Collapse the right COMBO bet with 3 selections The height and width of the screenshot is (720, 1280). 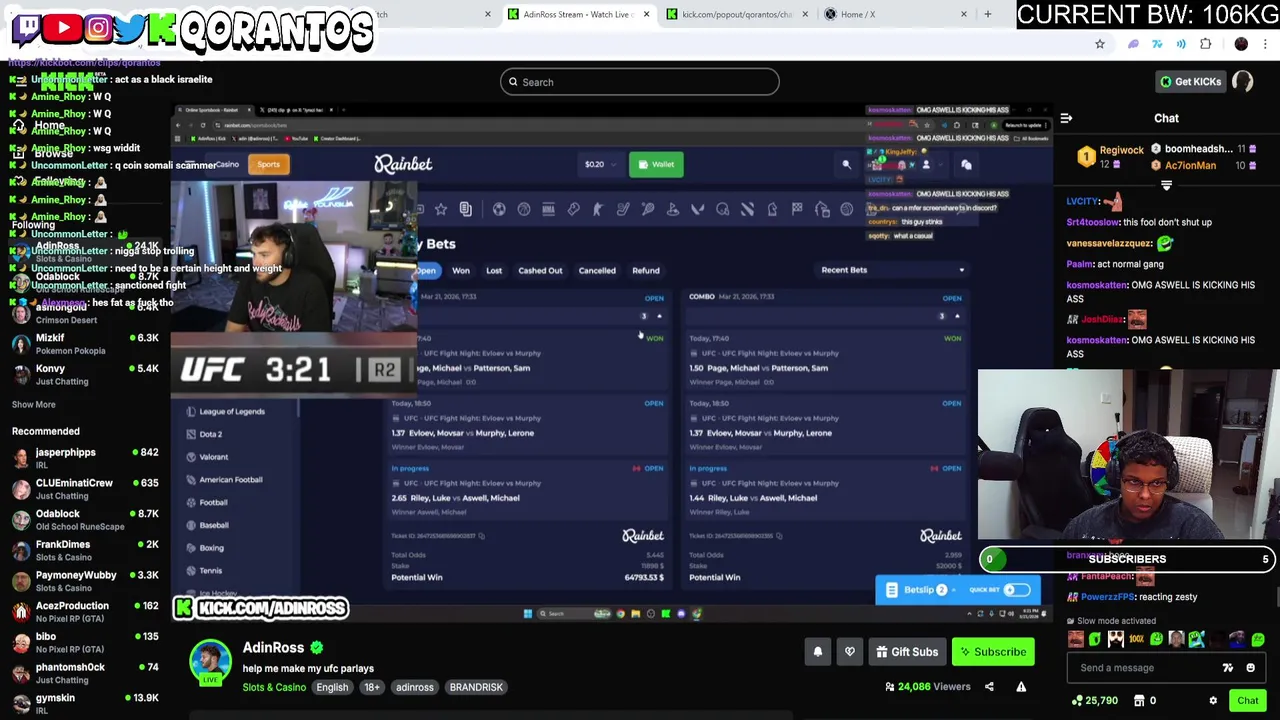click(957, 316)
